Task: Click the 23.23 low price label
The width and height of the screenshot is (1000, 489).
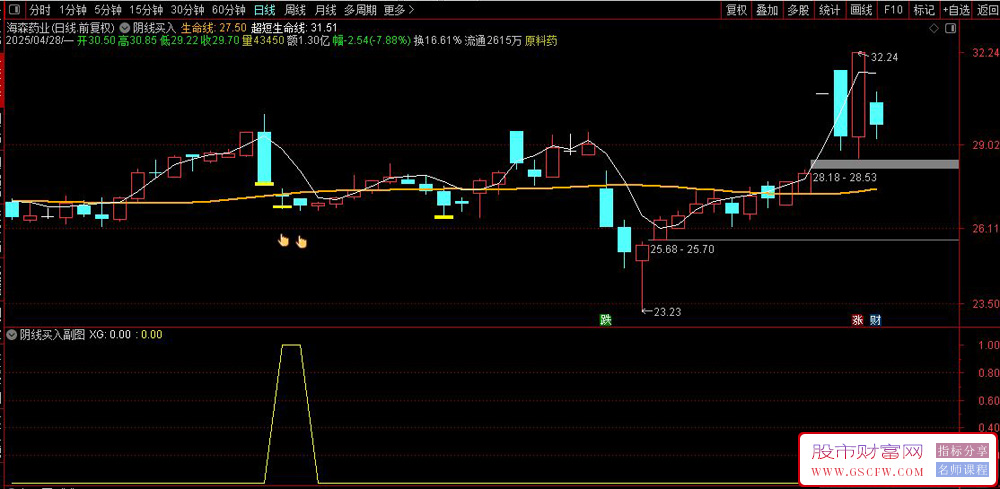Action: (x=667, y=312)
